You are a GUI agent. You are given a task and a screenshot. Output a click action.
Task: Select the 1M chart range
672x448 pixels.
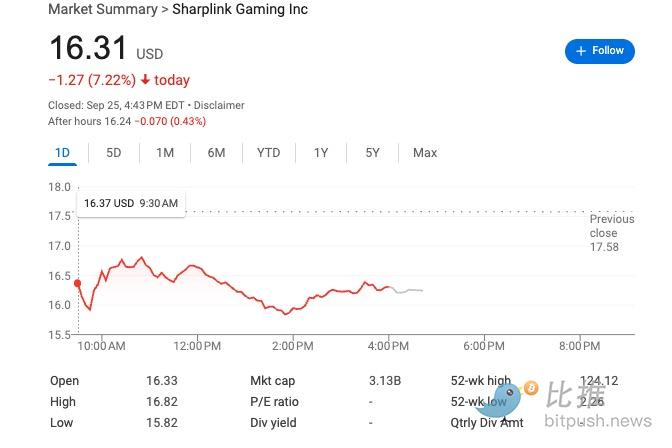[x=165, y=153]
